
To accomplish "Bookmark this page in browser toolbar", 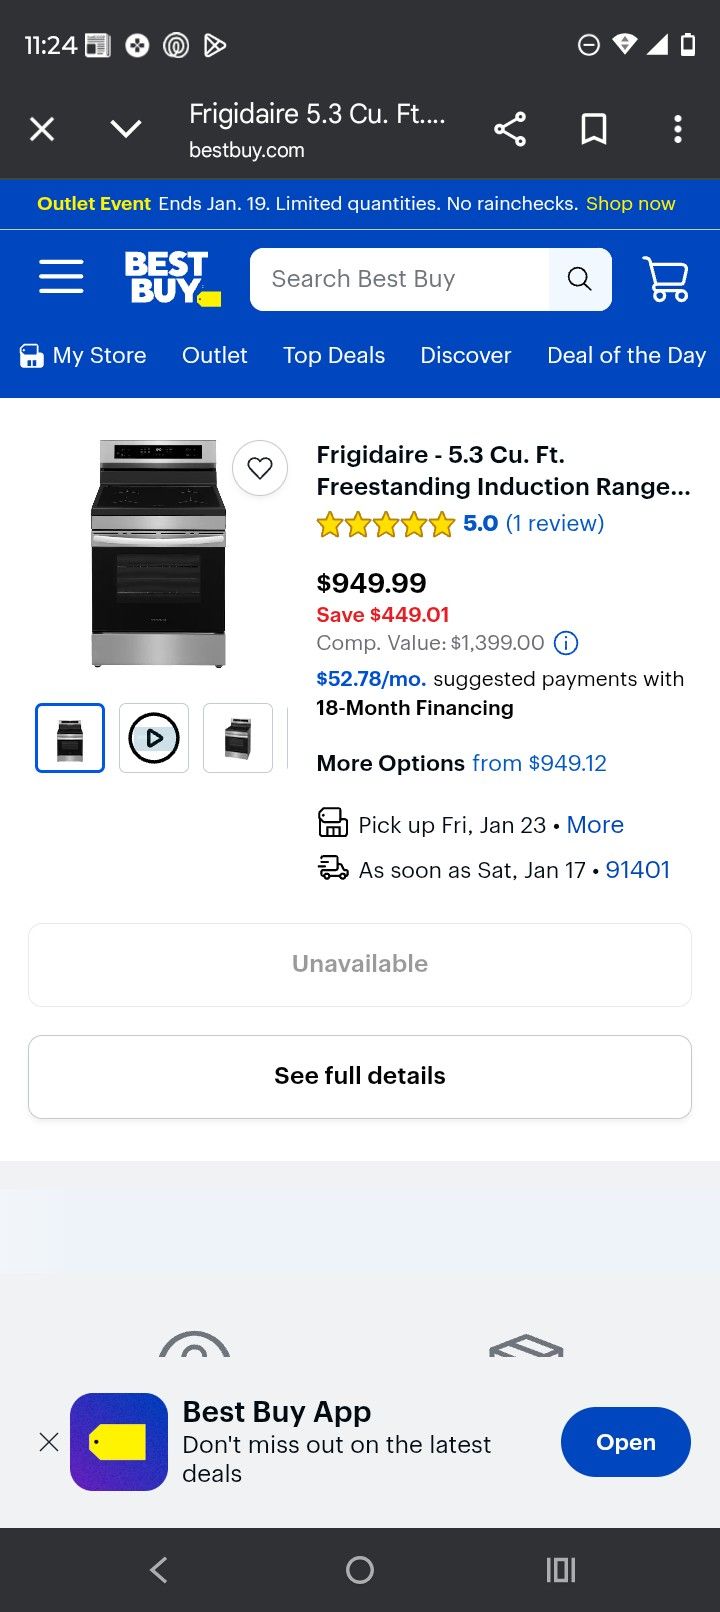I will click(594, 129).
